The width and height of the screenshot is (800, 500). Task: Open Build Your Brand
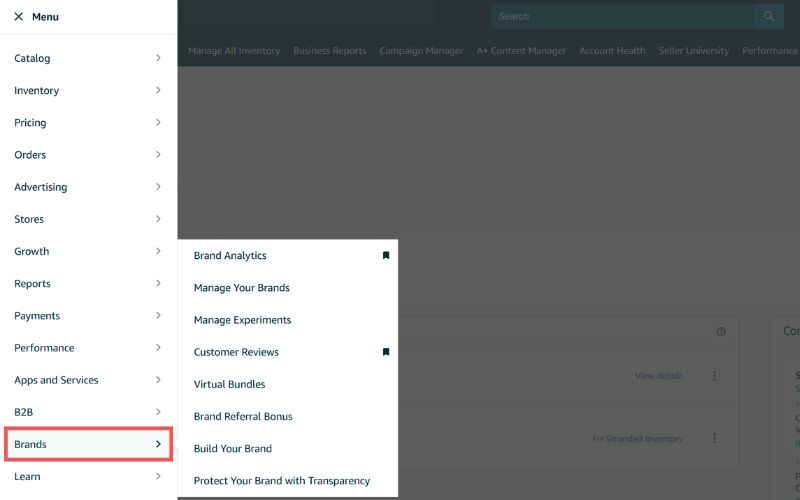point(233,448)
